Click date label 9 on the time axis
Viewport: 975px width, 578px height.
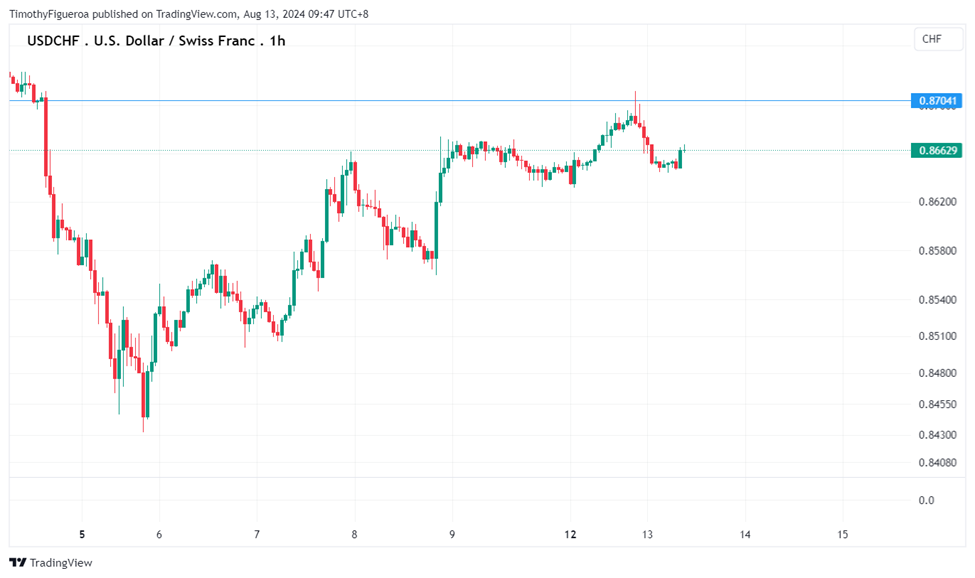click(452, 535)
